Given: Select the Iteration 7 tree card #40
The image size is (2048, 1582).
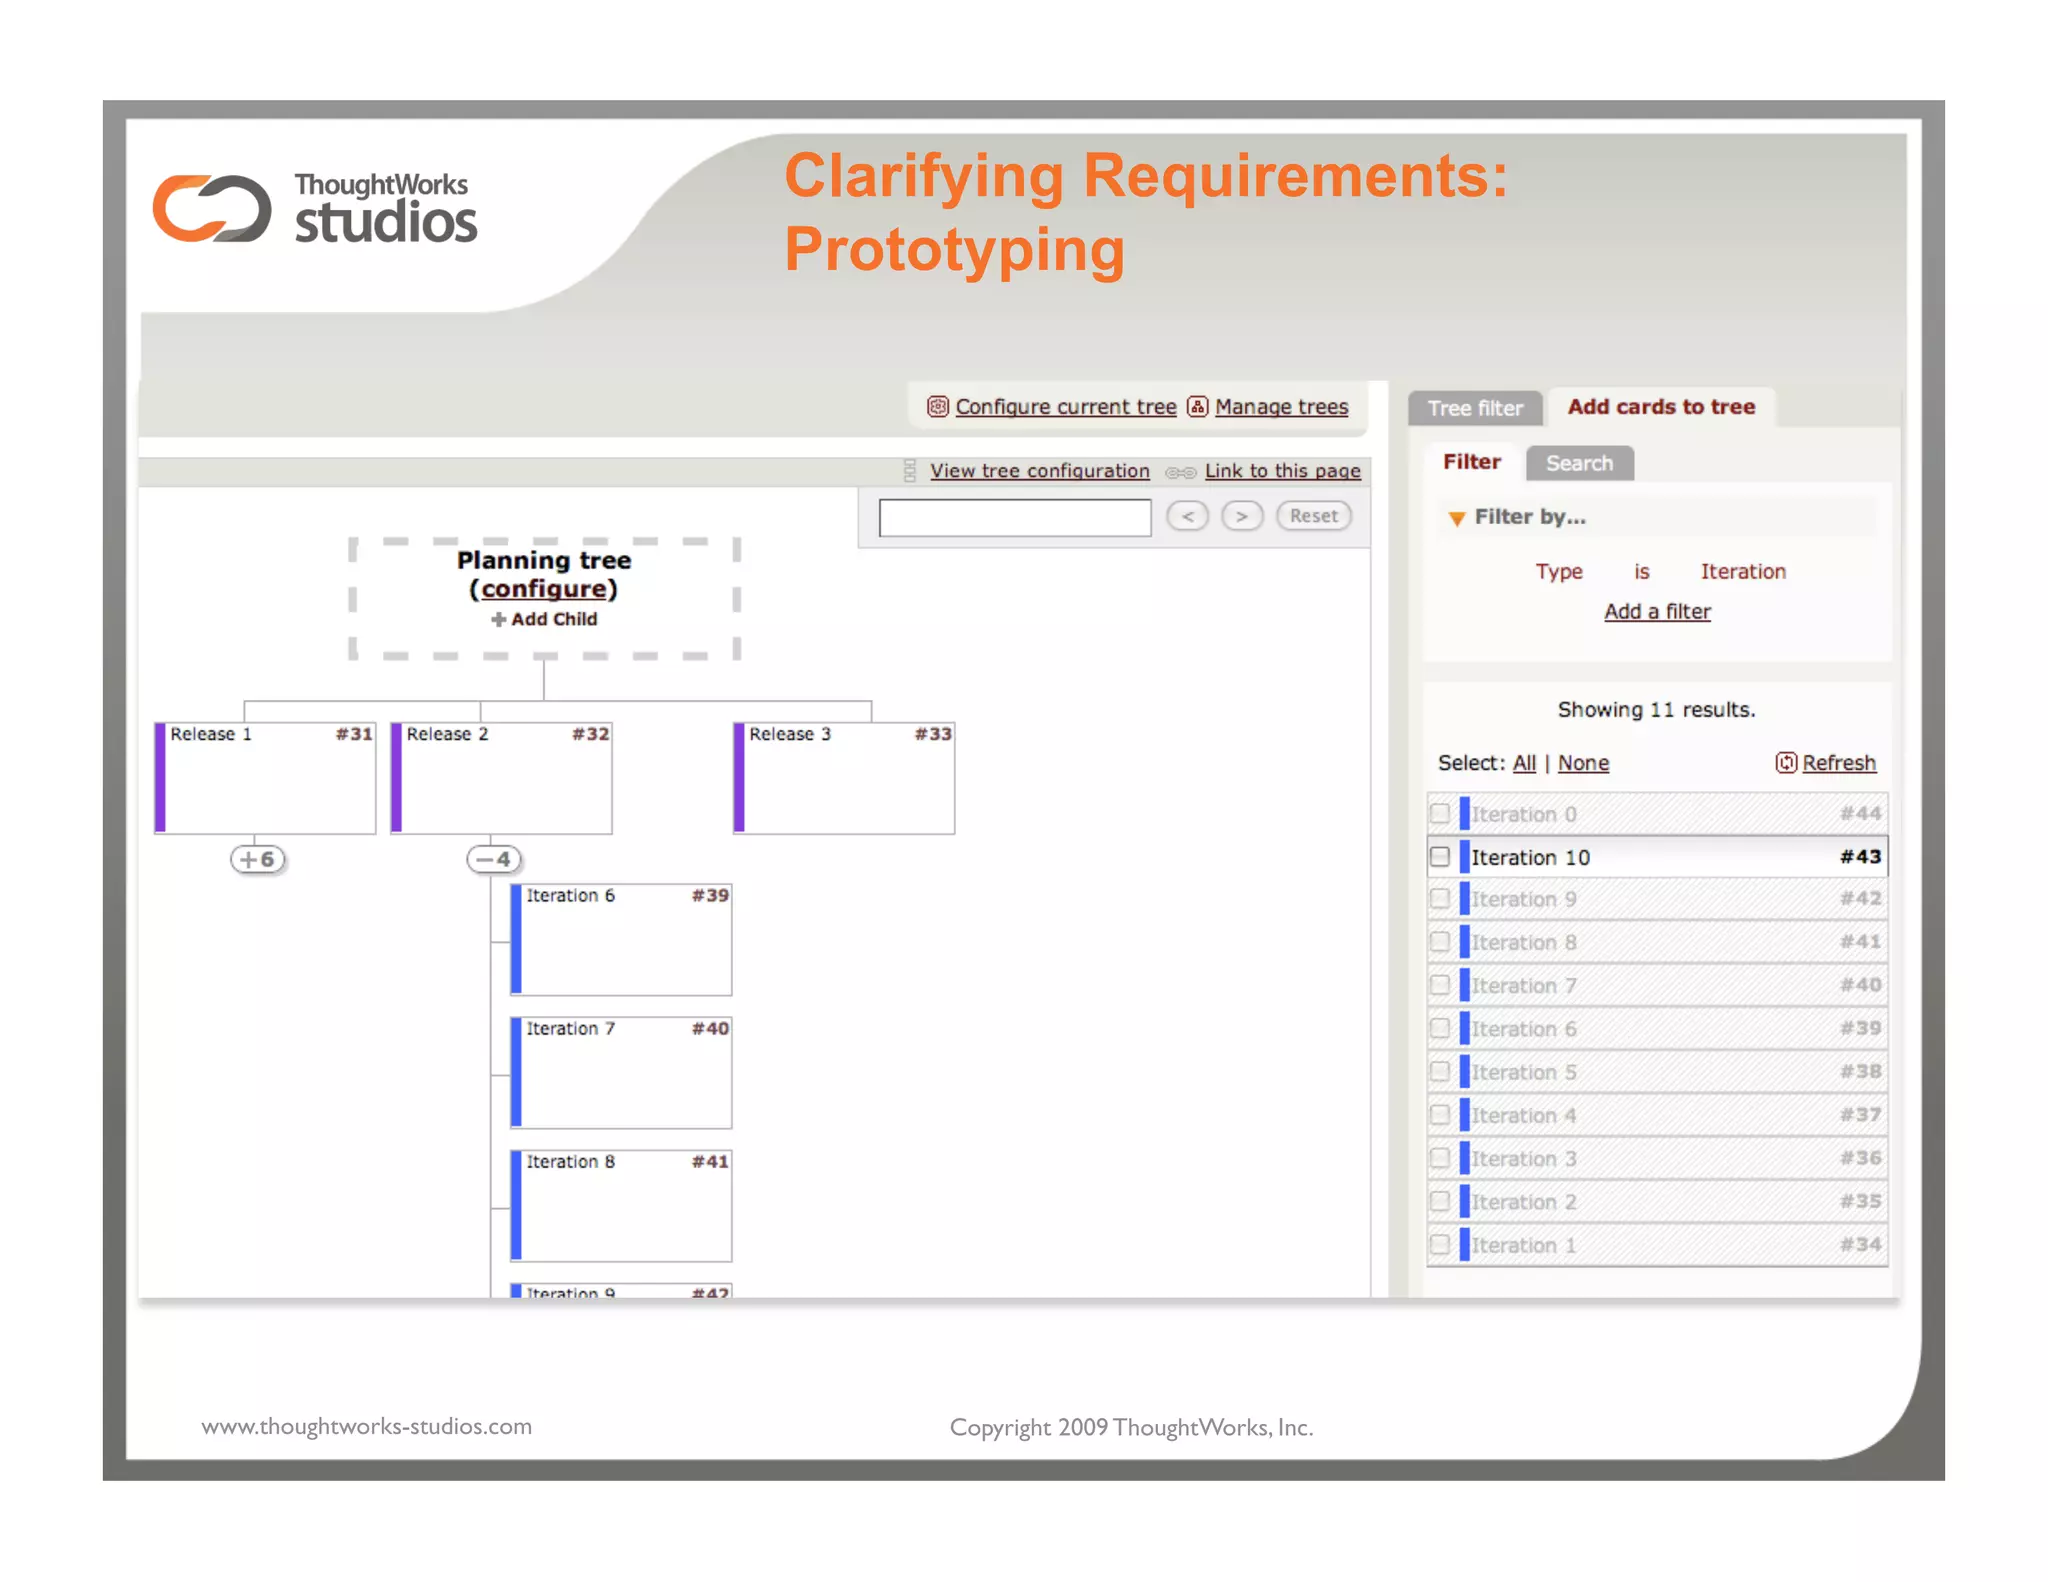Looking at the screenshot, I should [x=621, y=1072].
